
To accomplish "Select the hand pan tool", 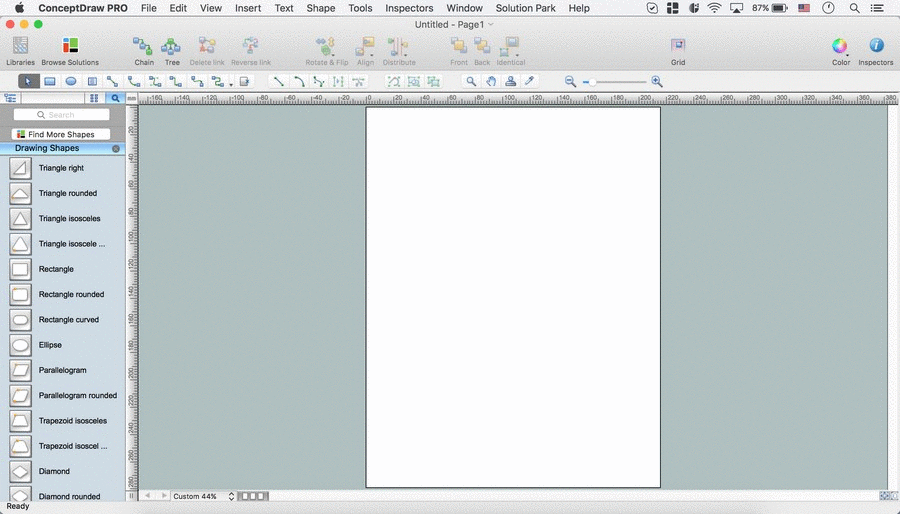I will (491, 82).
